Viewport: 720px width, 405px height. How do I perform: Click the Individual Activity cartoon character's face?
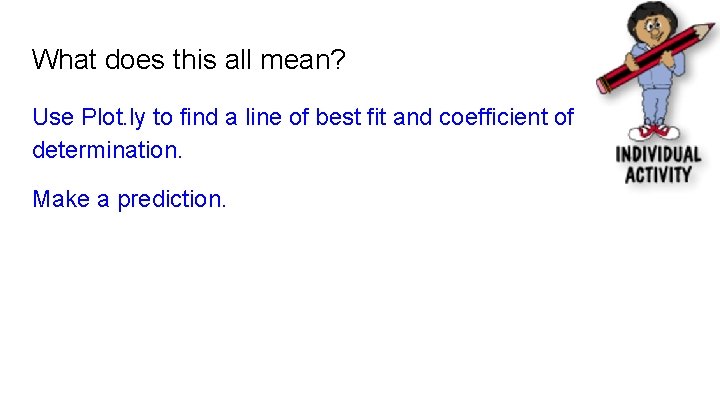coord(654,29)
